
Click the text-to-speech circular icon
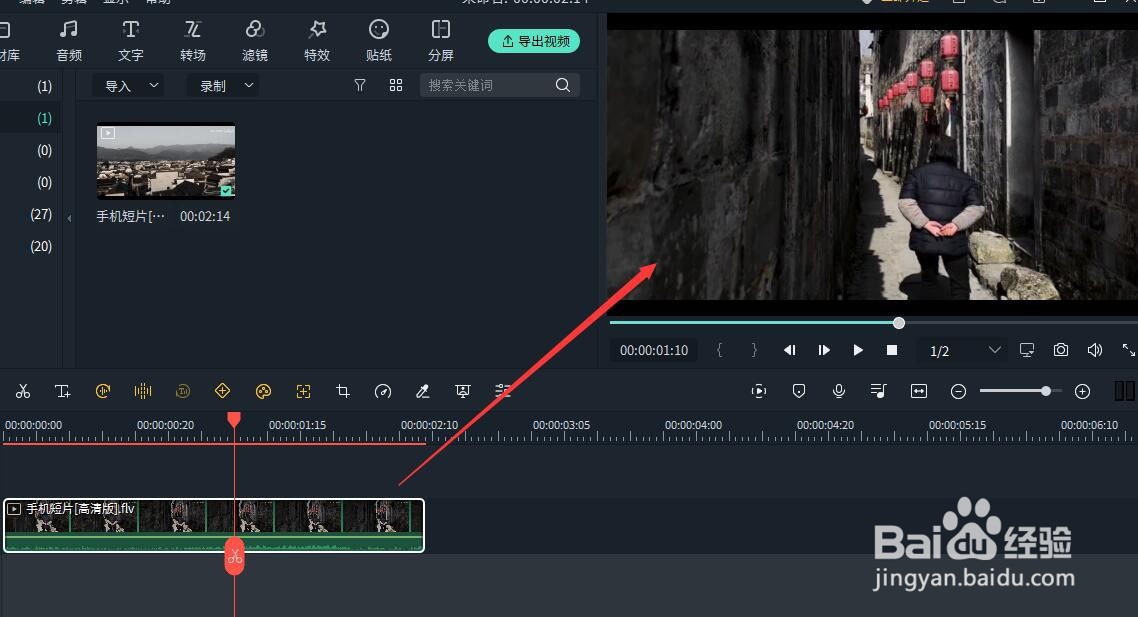coord(183,392)
